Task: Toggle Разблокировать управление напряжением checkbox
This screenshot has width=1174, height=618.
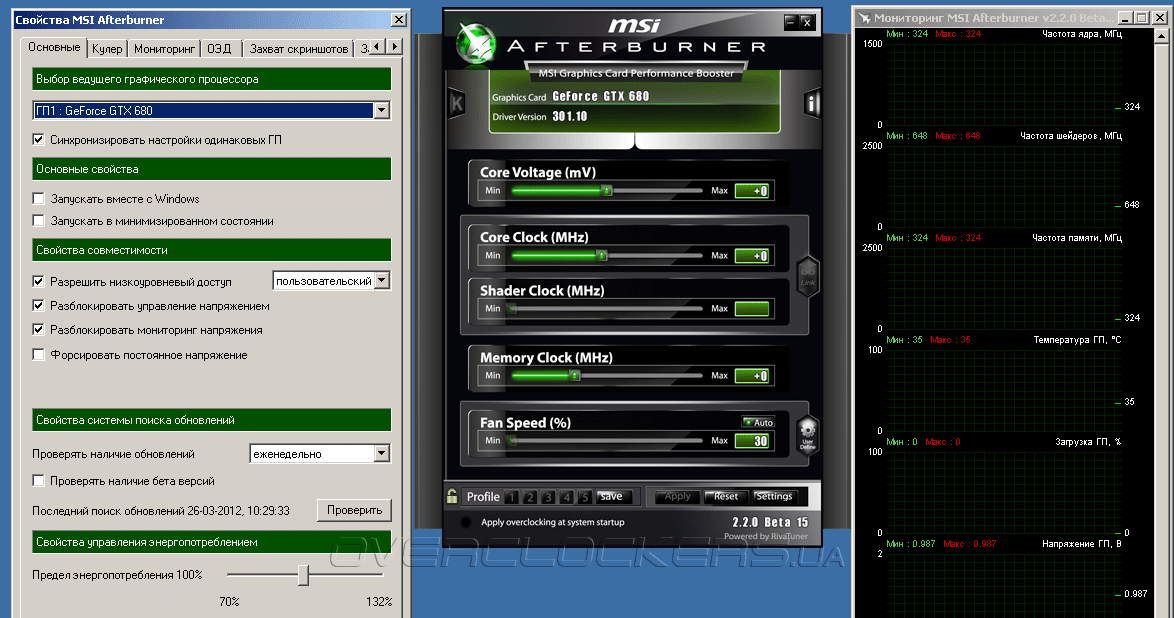Action: pyautogui.click(x=38, y=306)
